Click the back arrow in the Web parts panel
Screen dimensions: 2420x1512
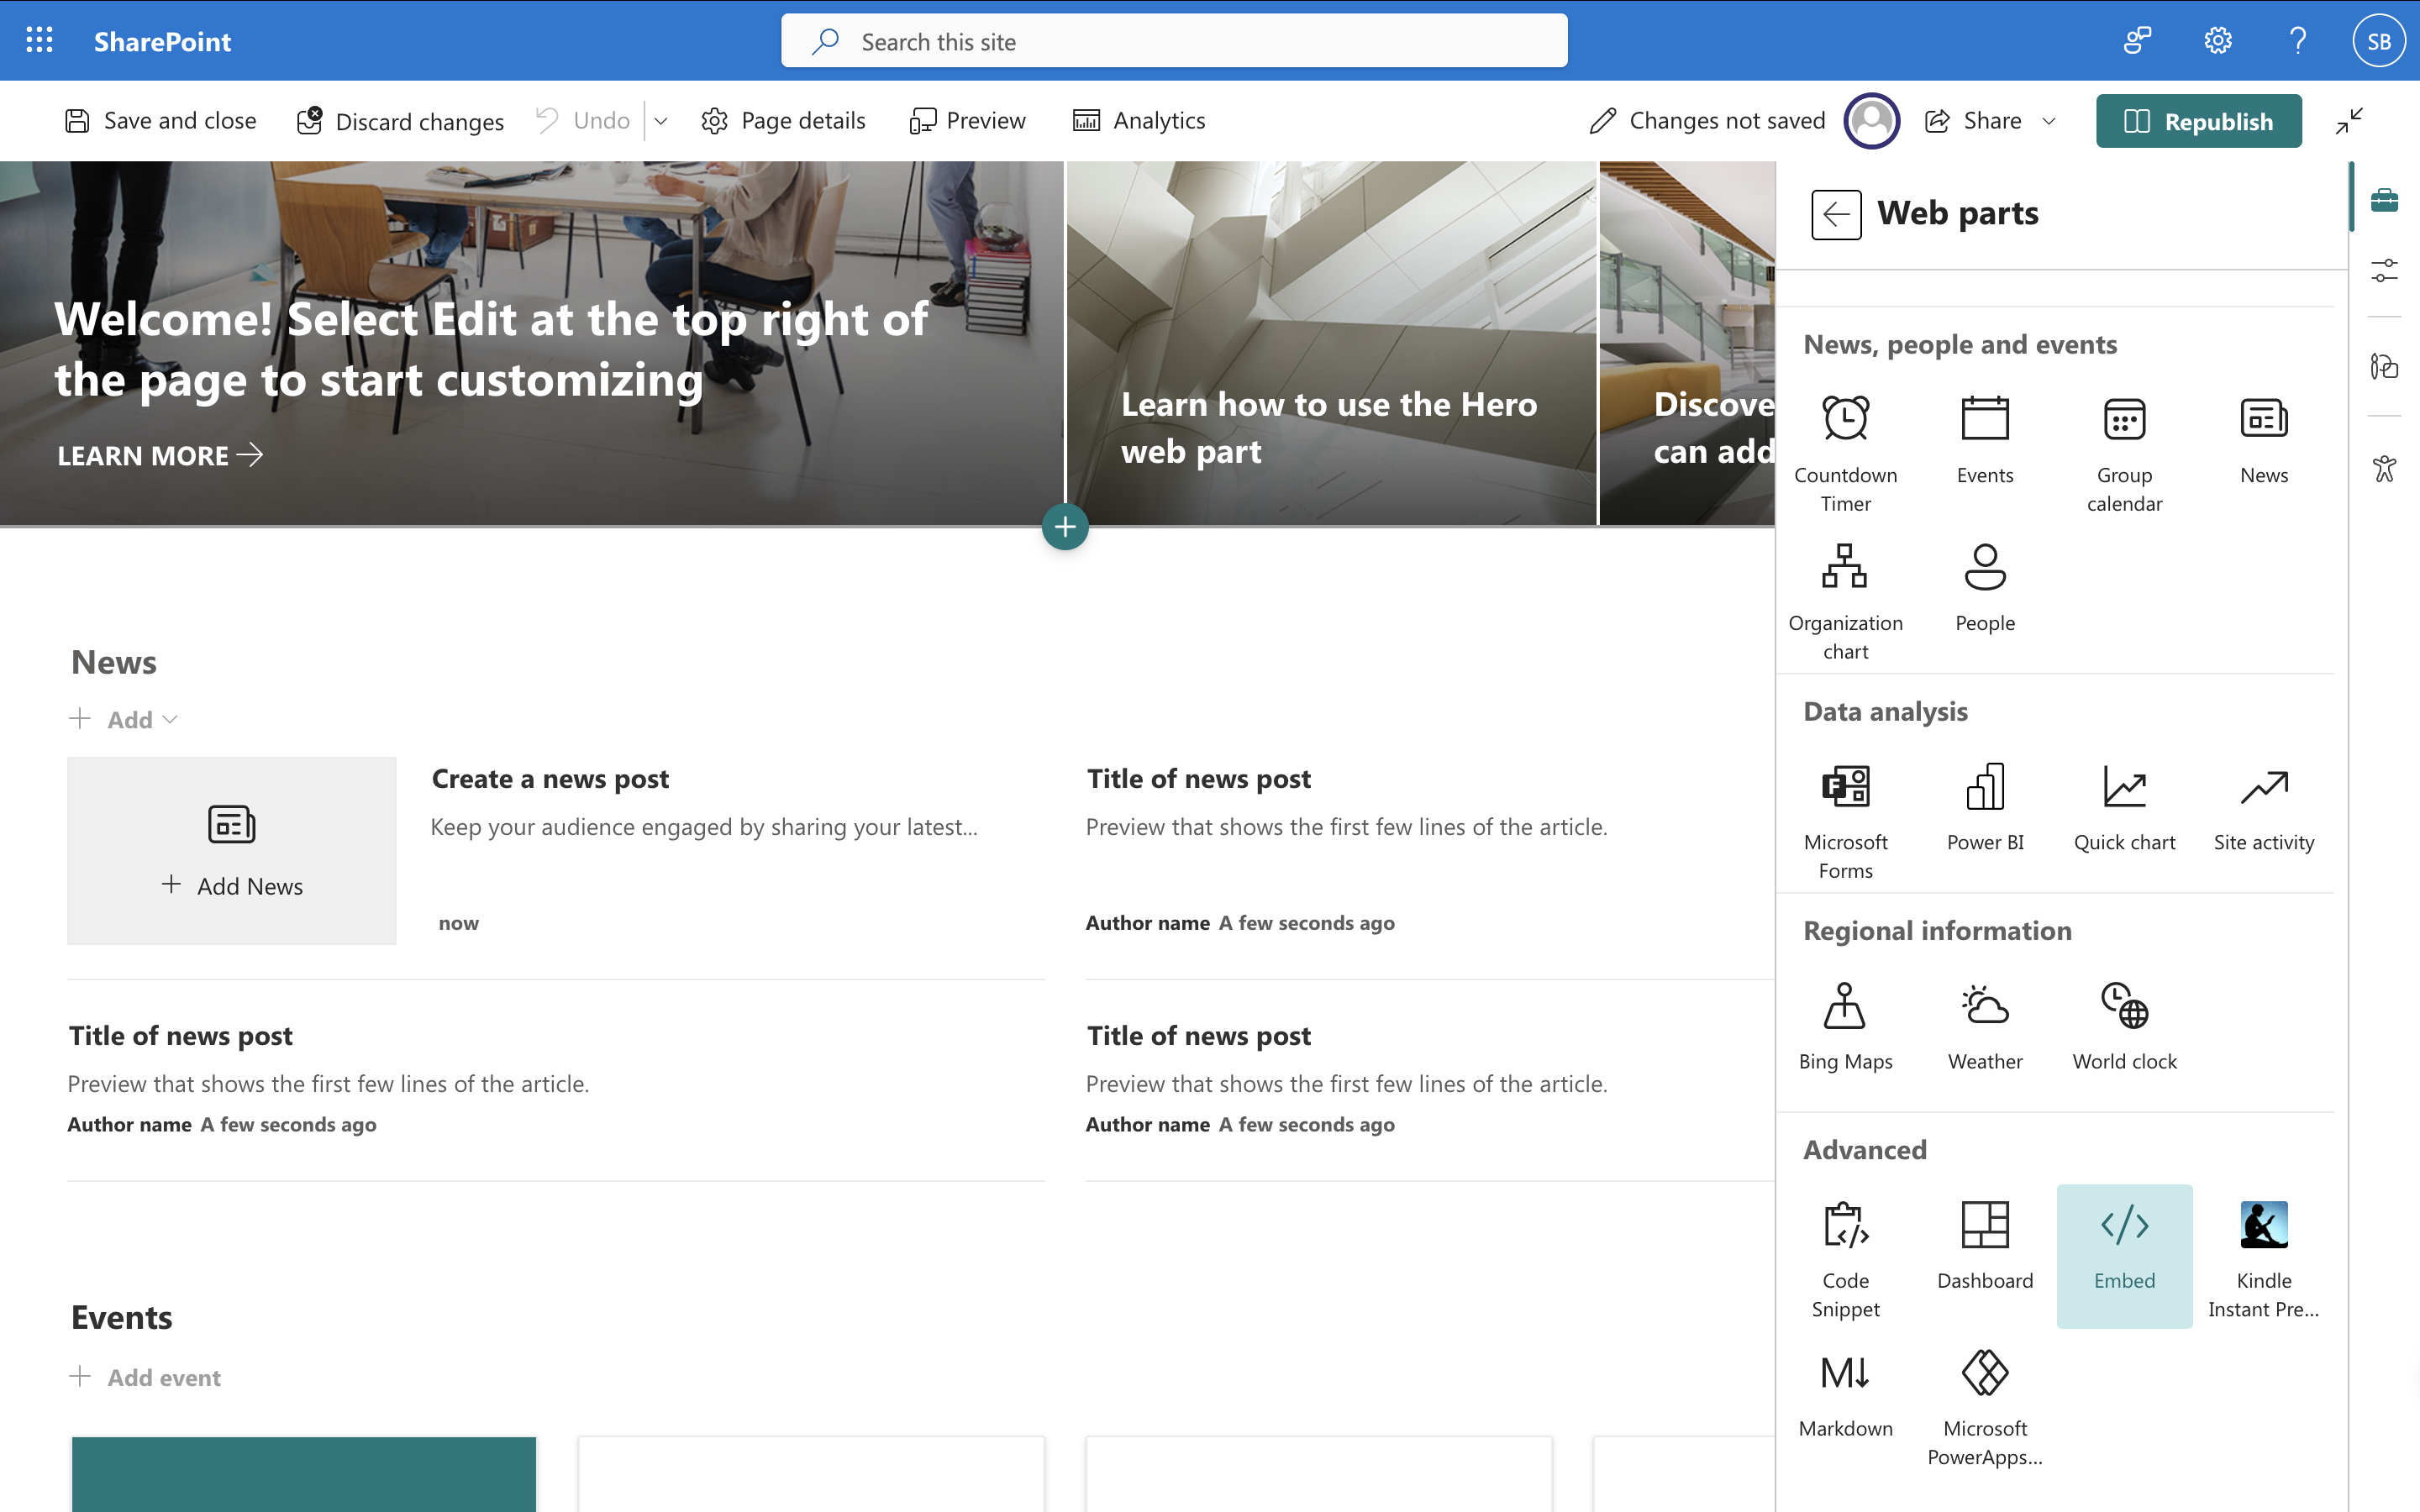pyautogui.click(x=1836, y=214)
